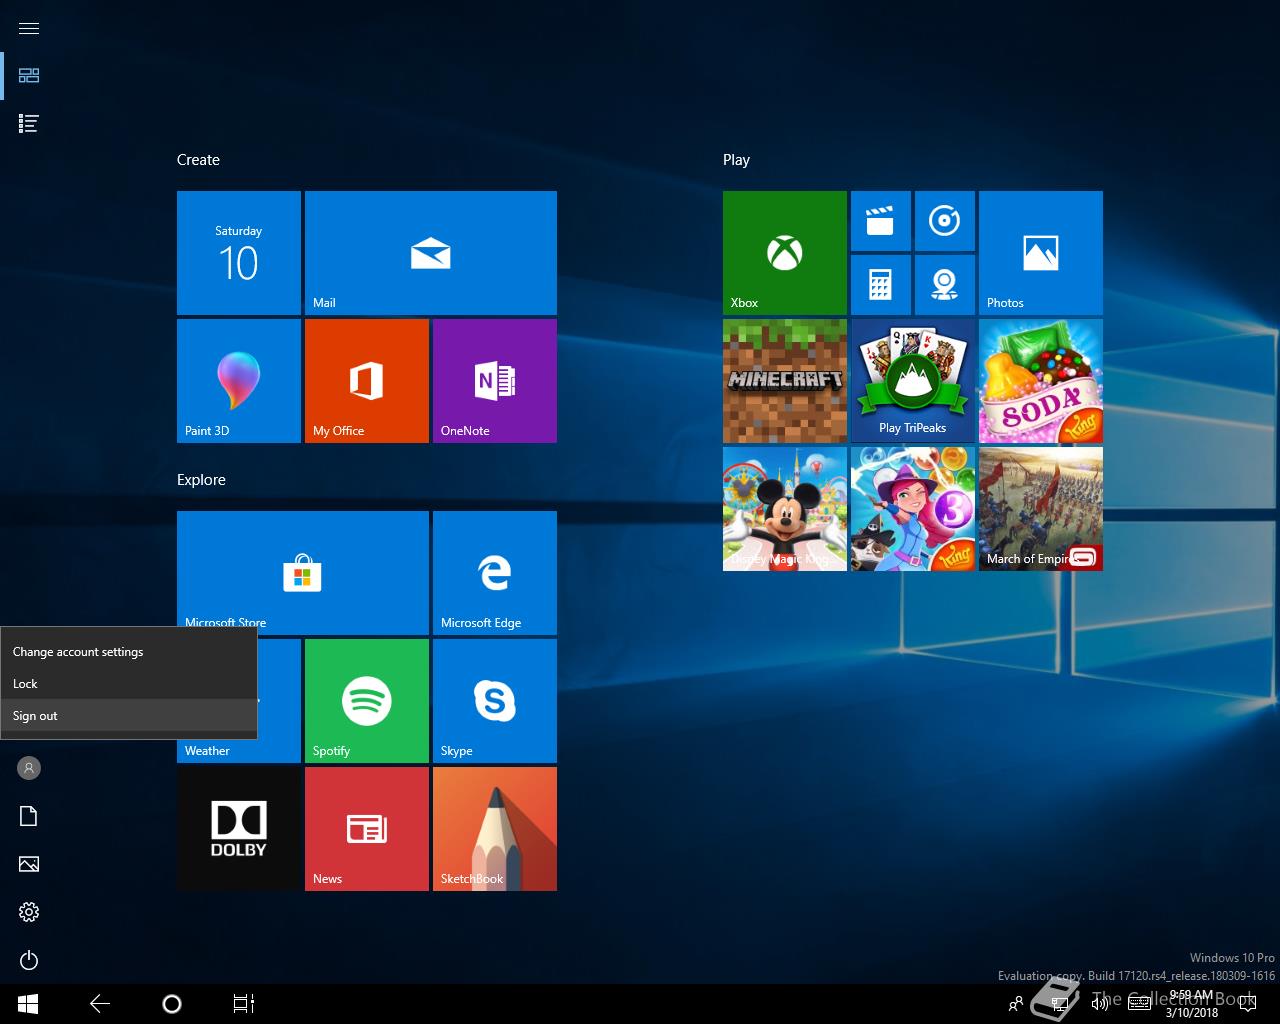
Task: Open the Action Center notification icon
Action: [x=1247, y=1004]
